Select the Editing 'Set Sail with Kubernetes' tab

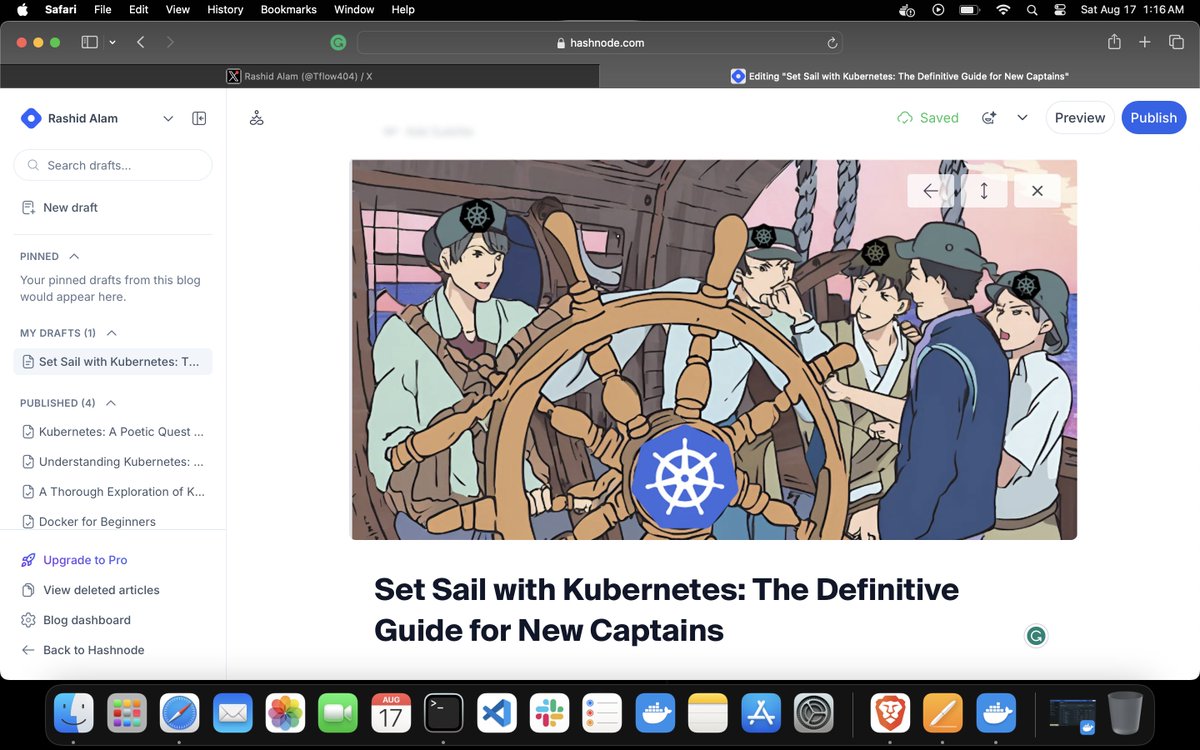point(900,76)
